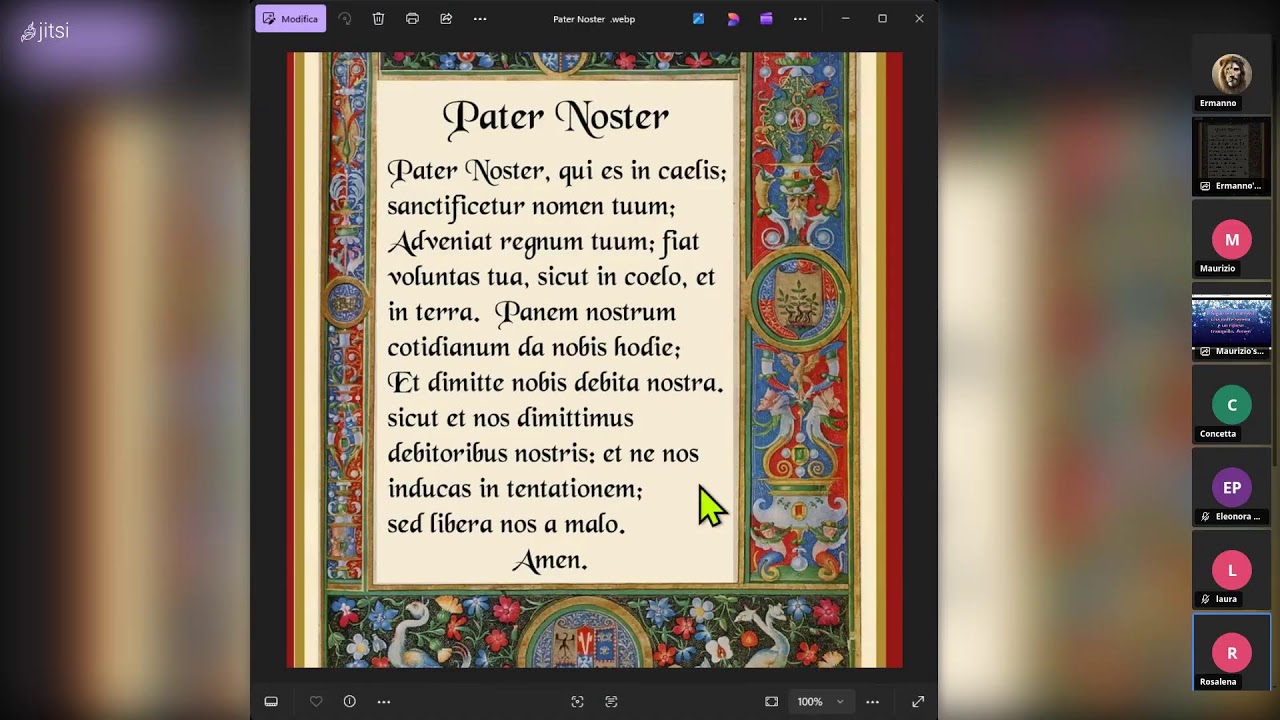1280x720 pixels.
Task: Select Eleonora's EP avatar tile
Action: (x=1232, y=488)
